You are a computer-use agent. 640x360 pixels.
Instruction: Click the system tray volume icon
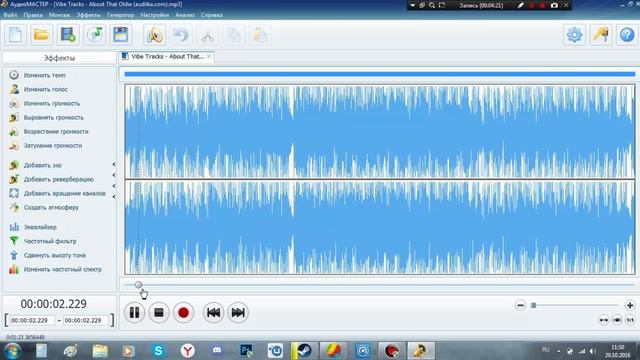pos(593,351)
